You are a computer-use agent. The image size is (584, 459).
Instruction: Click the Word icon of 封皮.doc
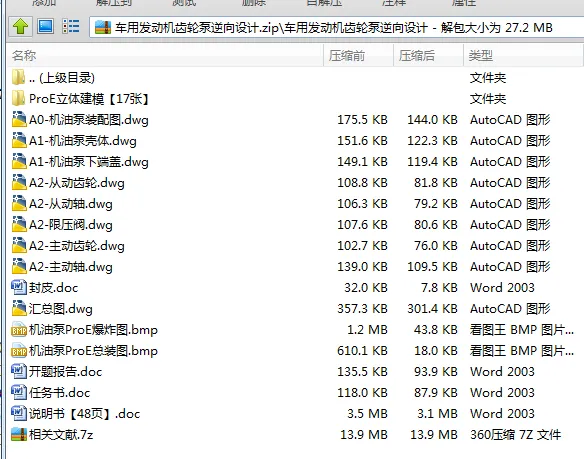(19, 287)
